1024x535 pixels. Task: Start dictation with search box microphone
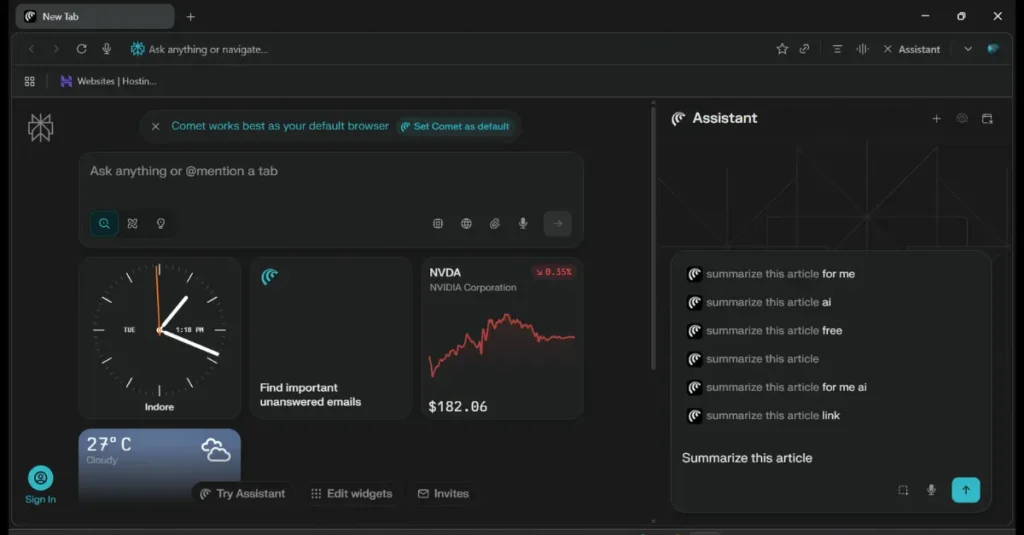523,223
